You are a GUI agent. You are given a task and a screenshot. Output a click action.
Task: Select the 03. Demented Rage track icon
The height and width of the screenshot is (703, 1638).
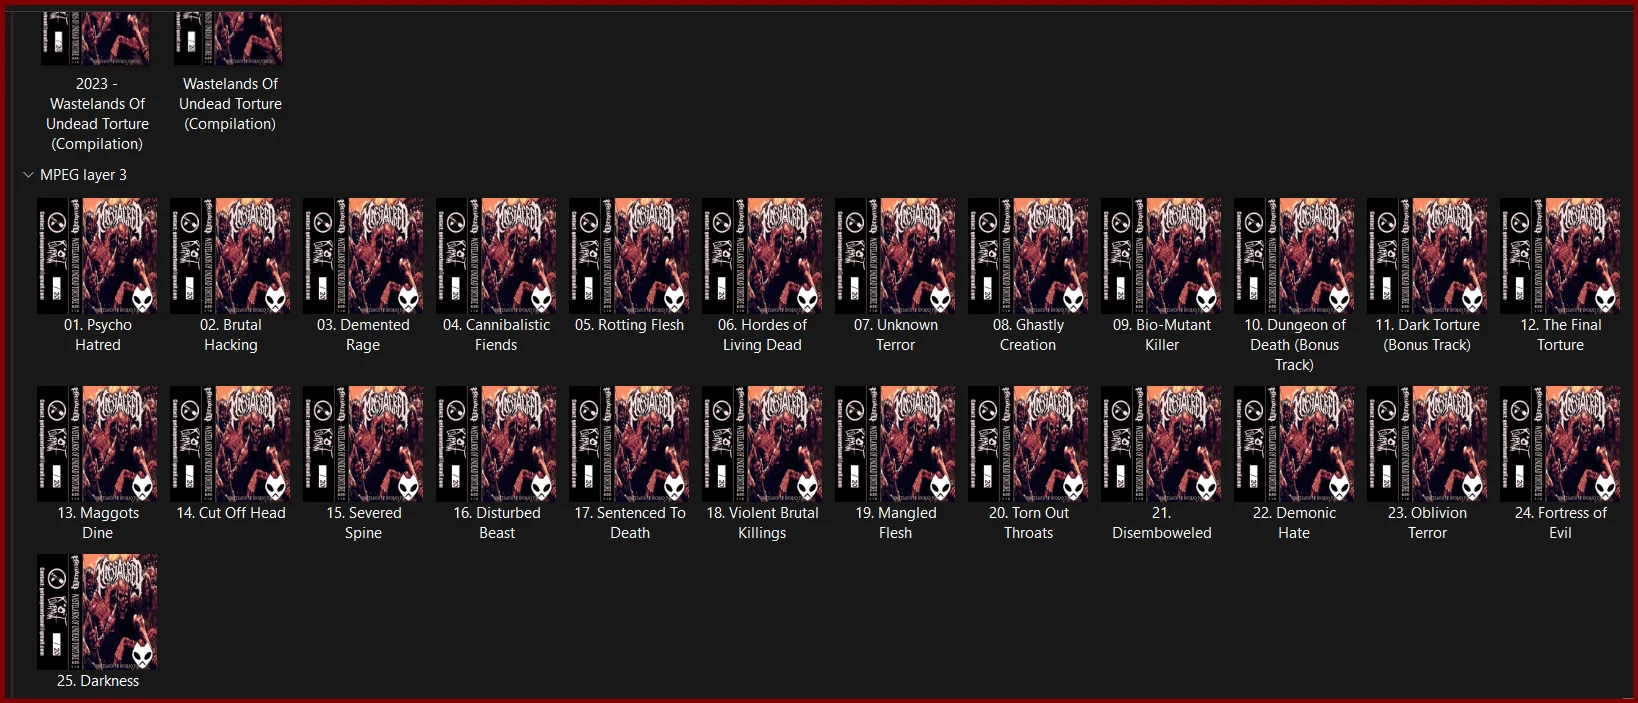[x=363, y=256]
